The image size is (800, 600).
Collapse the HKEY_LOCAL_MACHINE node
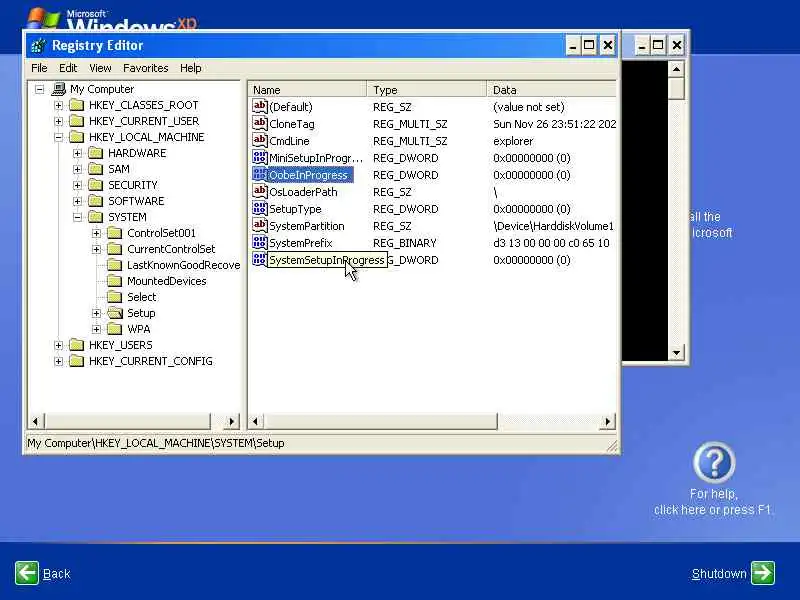pos(58,137)
